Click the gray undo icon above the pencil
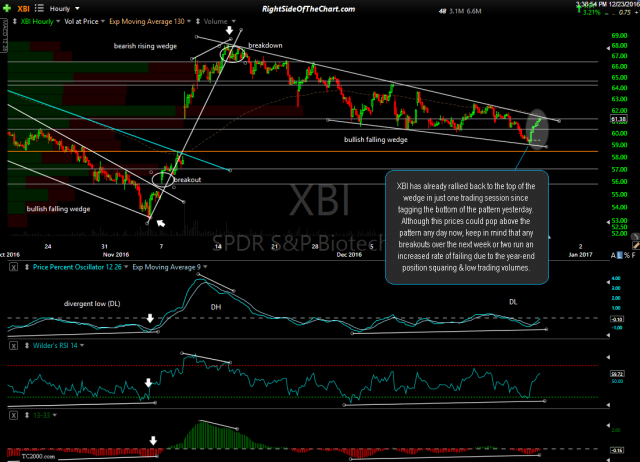This screenshot has height=462, width=640. point(635,236)
